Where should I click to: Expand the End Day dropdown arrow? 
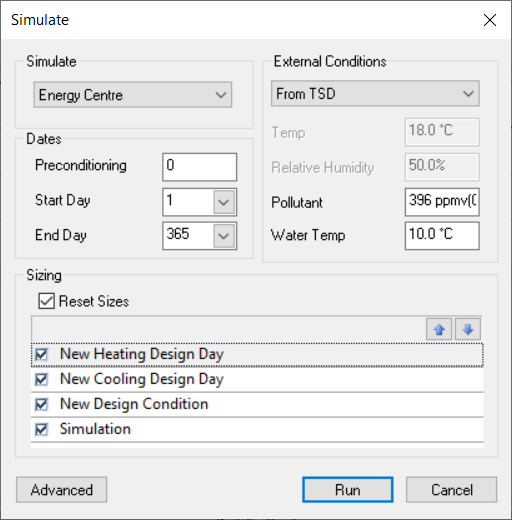(x=223, y=236)
